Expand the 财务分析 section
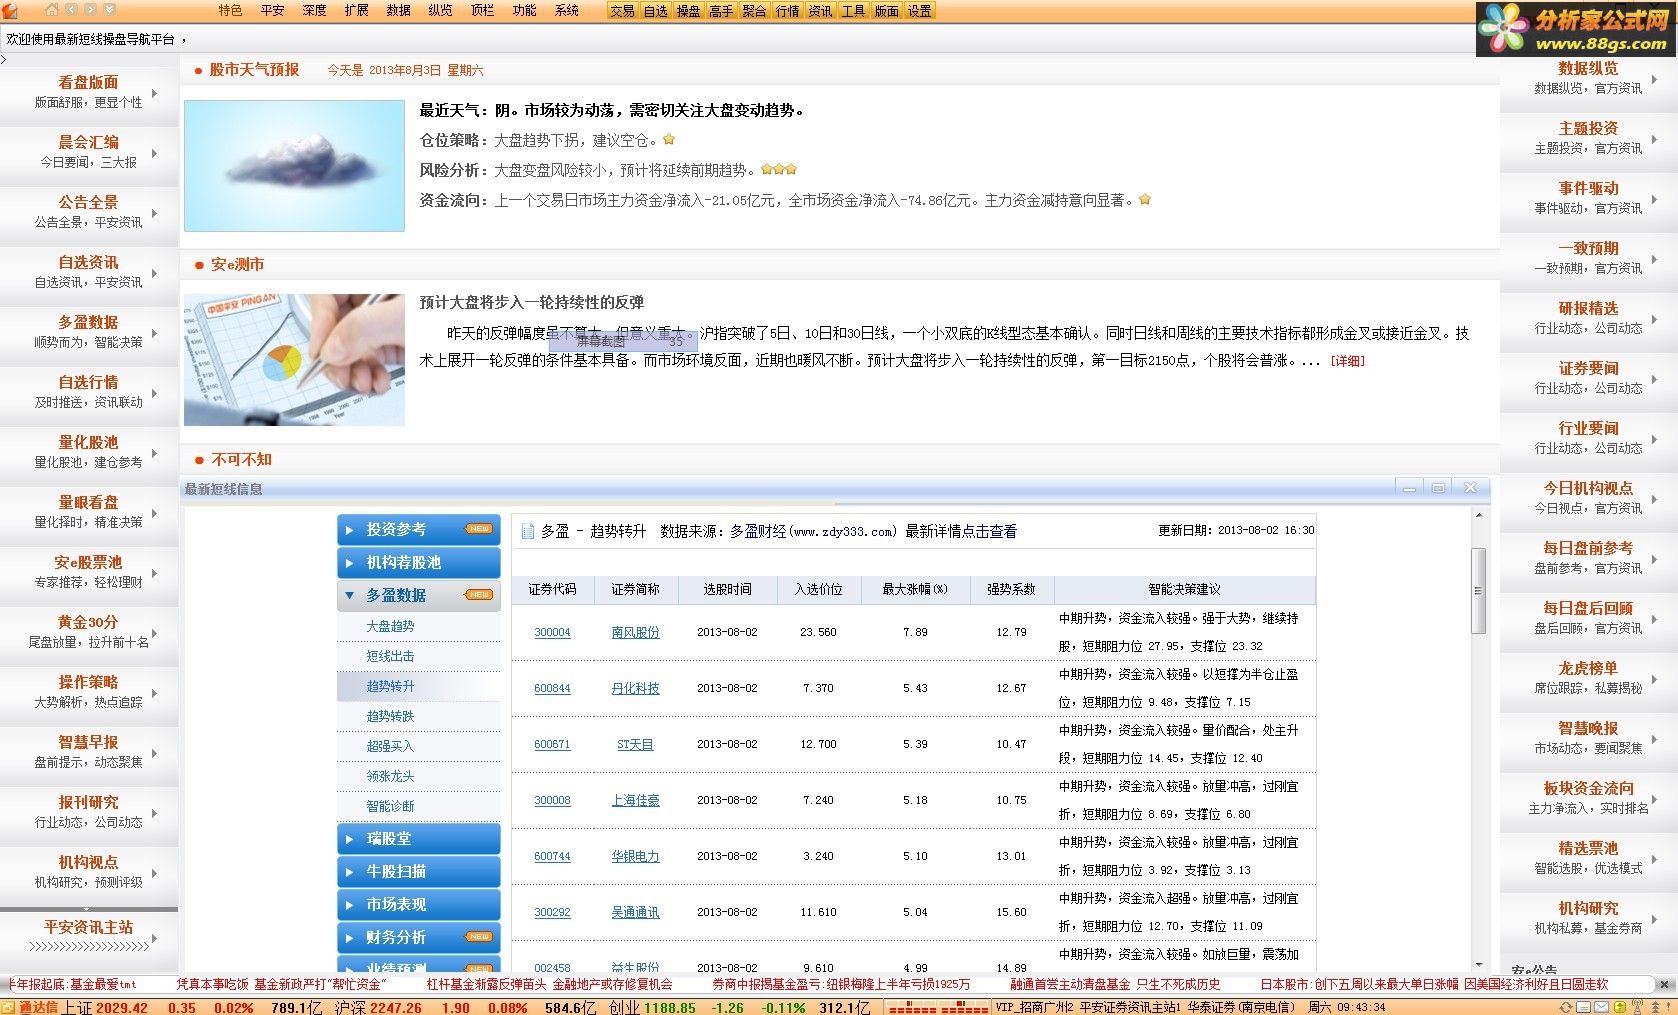 click(x=418, y=937)
